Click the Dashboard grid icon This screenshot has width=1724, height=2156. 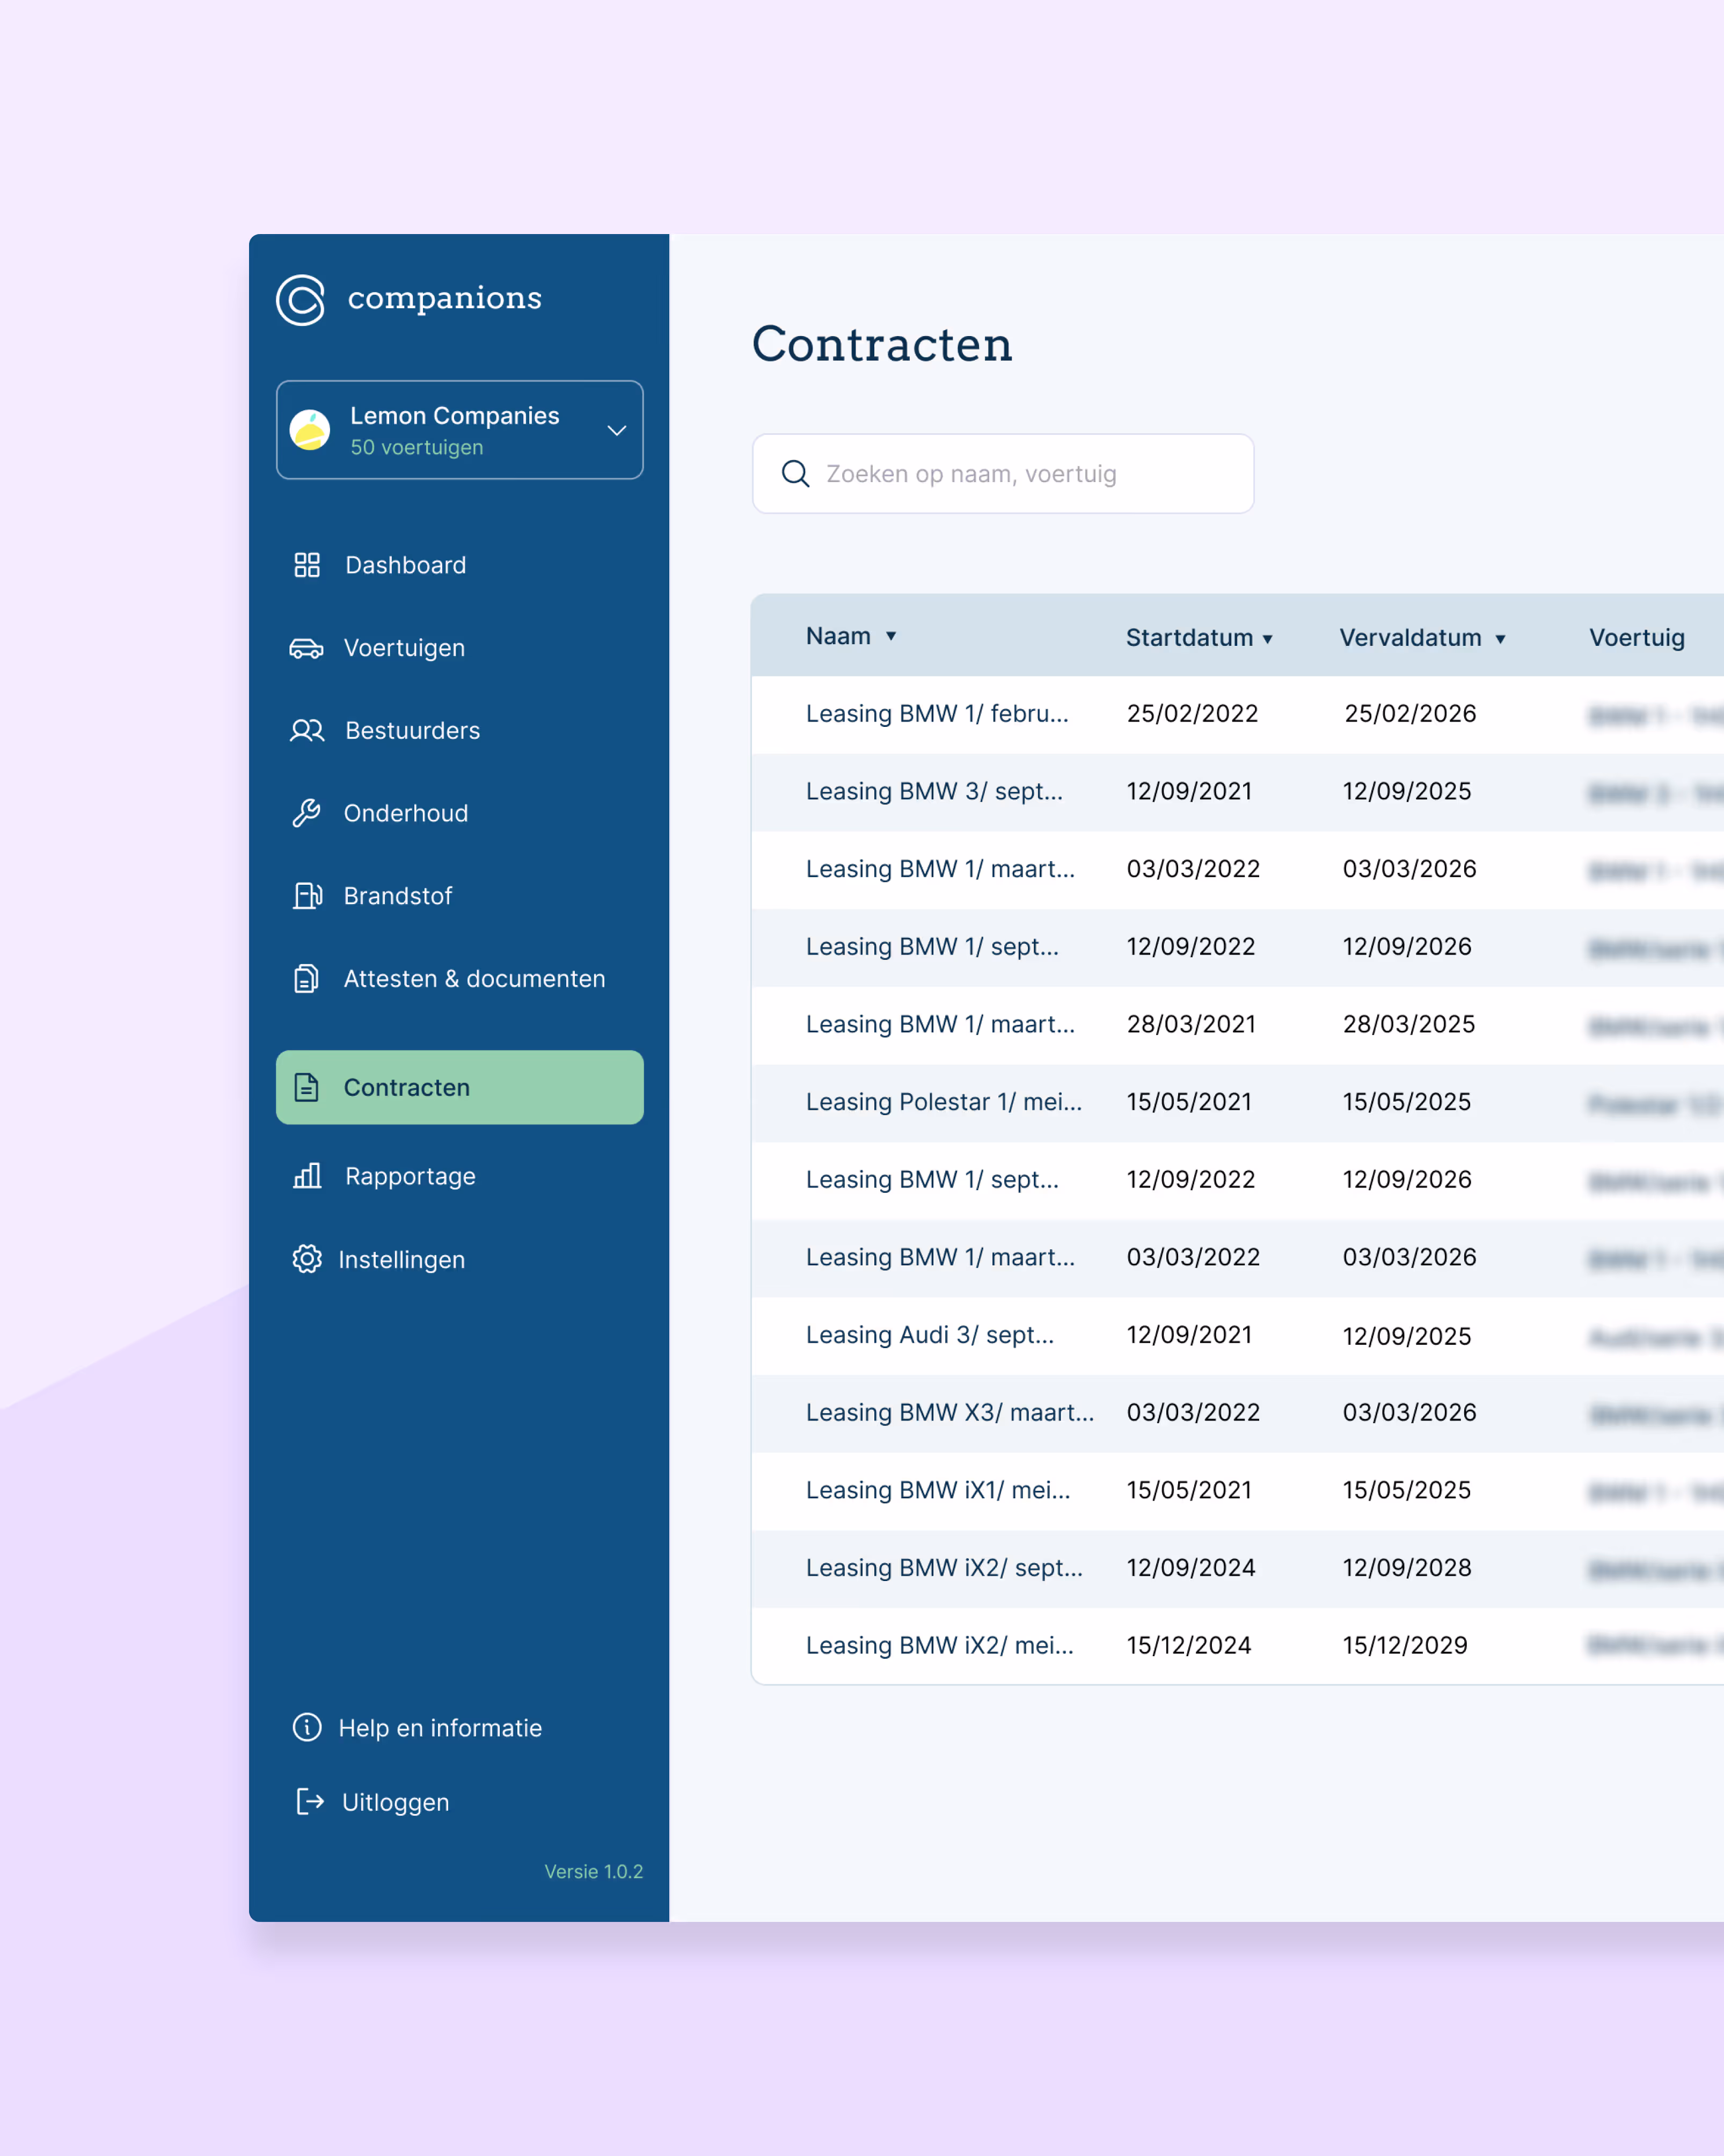tap(307, 565)
